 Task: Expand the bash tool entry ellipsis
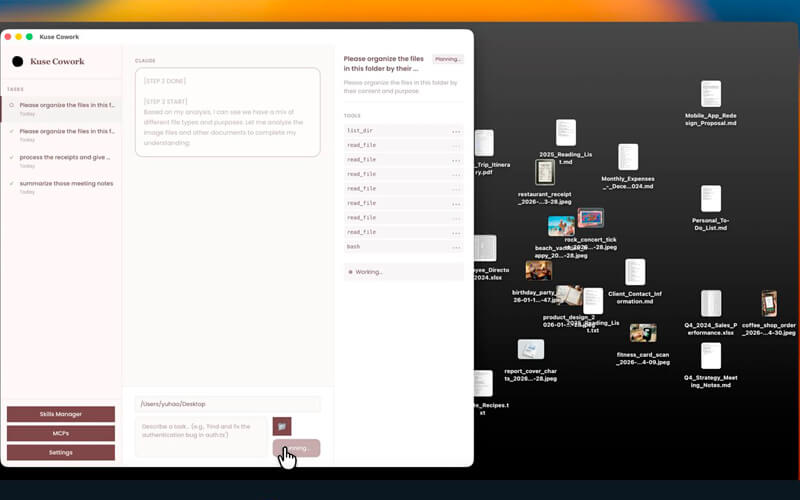coord(456,246)
